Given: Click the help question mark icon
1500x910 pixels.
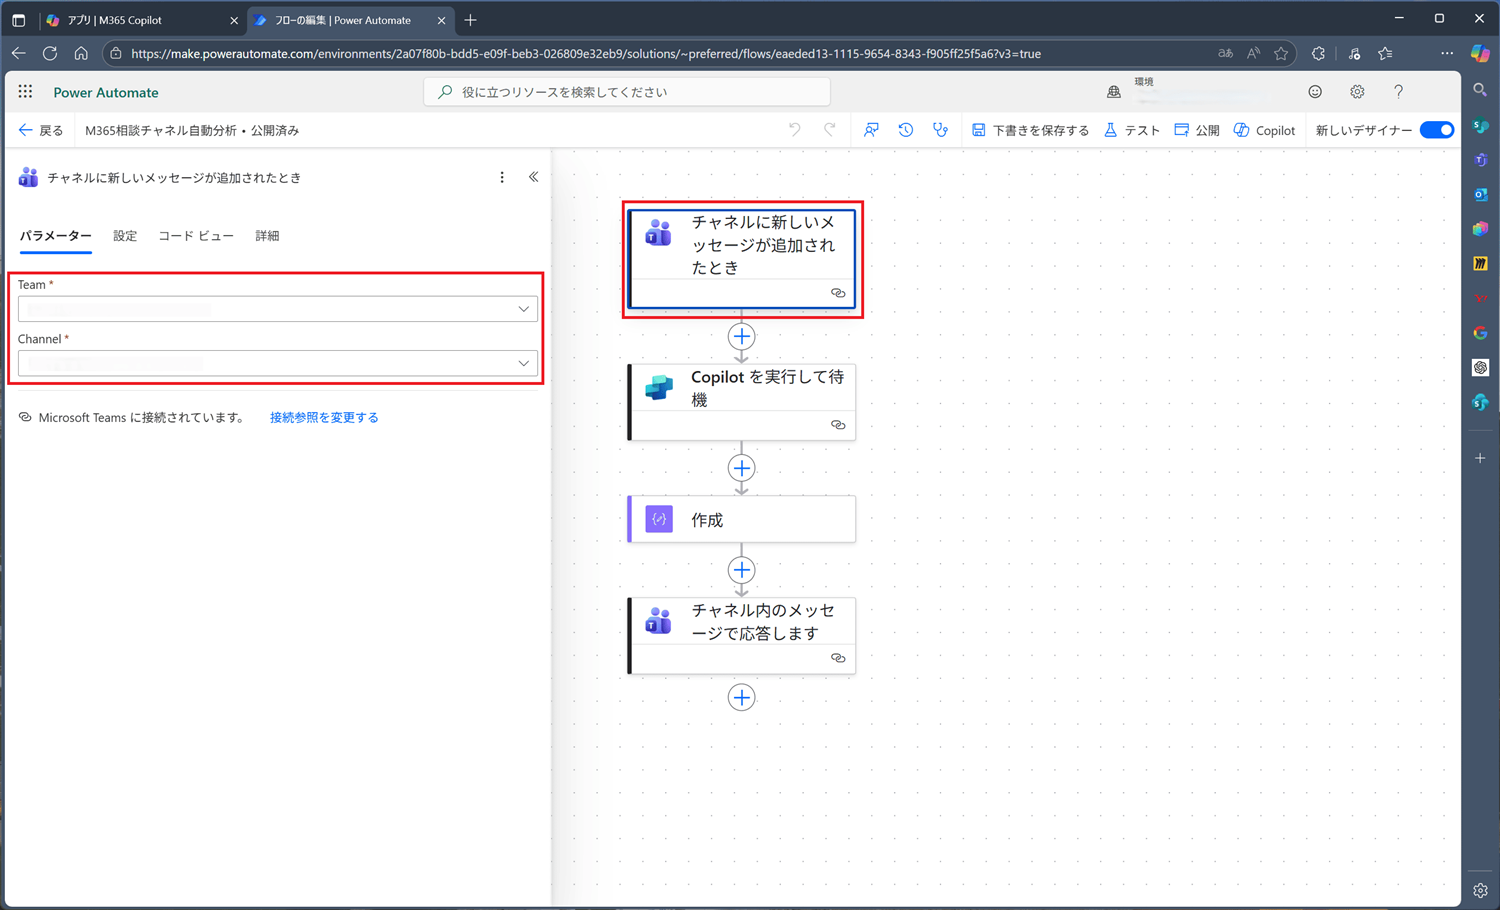Looking at the screenshot, I should point(1398,92).
